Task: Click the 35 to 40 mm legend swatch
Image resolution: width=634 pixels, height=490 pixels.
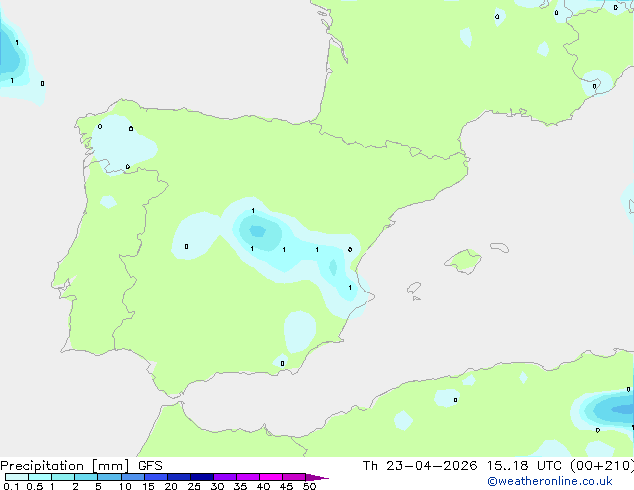Action: [x=247, y=477]
